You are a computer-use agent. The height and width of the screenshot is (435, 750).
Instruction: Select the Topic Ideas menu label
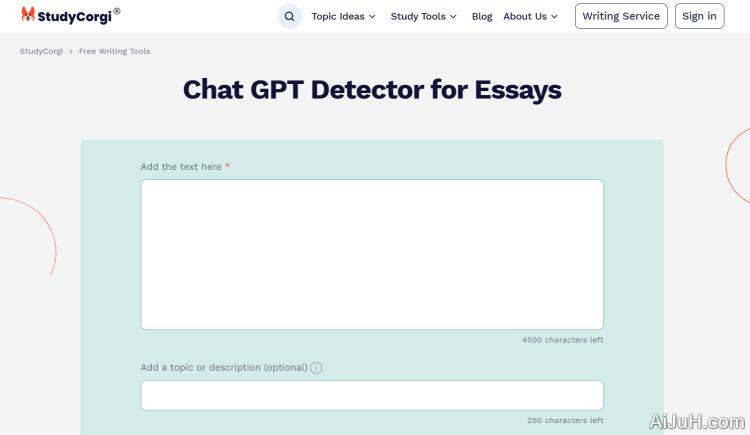(x=337, y=16)
